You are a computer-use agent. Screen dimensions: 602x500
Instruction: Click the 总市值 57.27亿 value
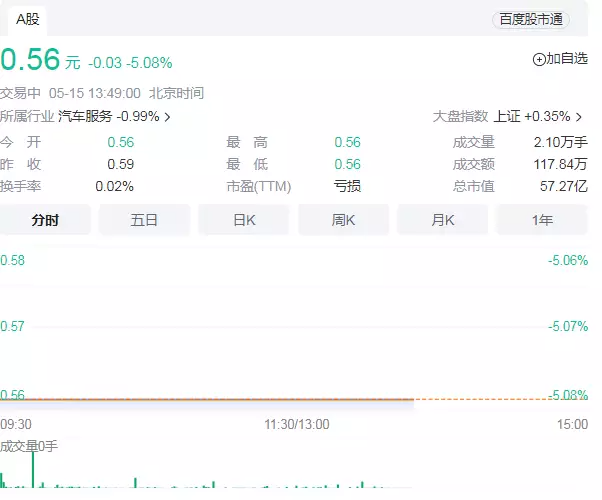click(564, 186)
